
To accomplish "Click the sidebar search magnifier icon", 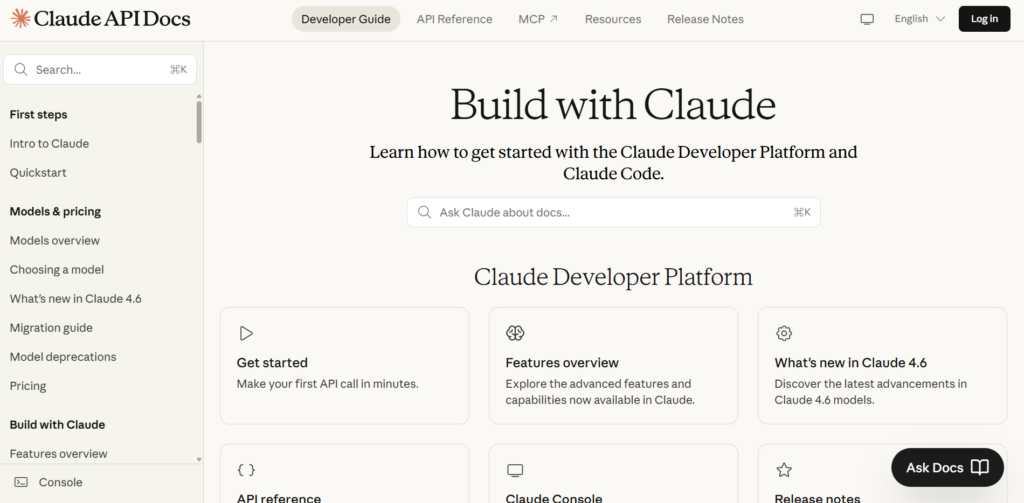I will pos(21,69).
